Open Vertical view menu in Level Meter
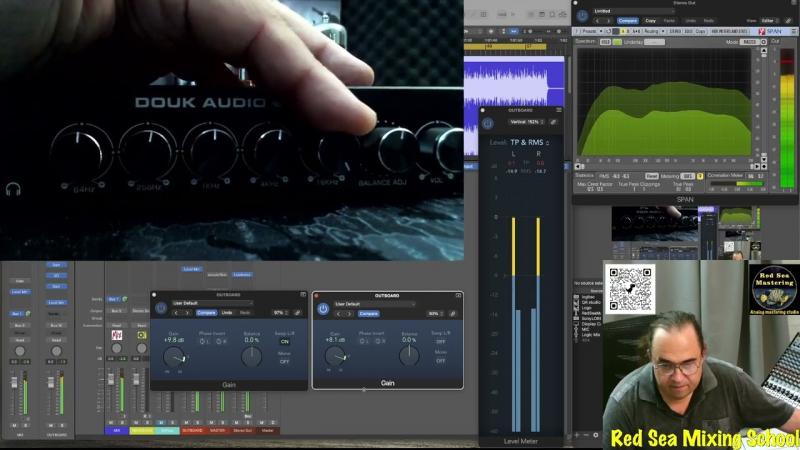The width and height of the screenshot is (800, 450). tap(526, 122)
